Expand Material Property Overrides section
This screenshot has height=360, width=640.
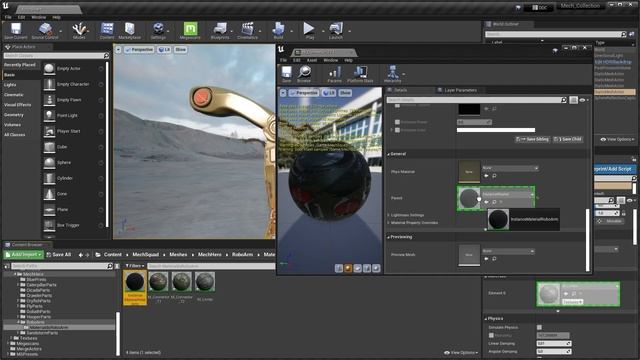[x=388, y=223]
